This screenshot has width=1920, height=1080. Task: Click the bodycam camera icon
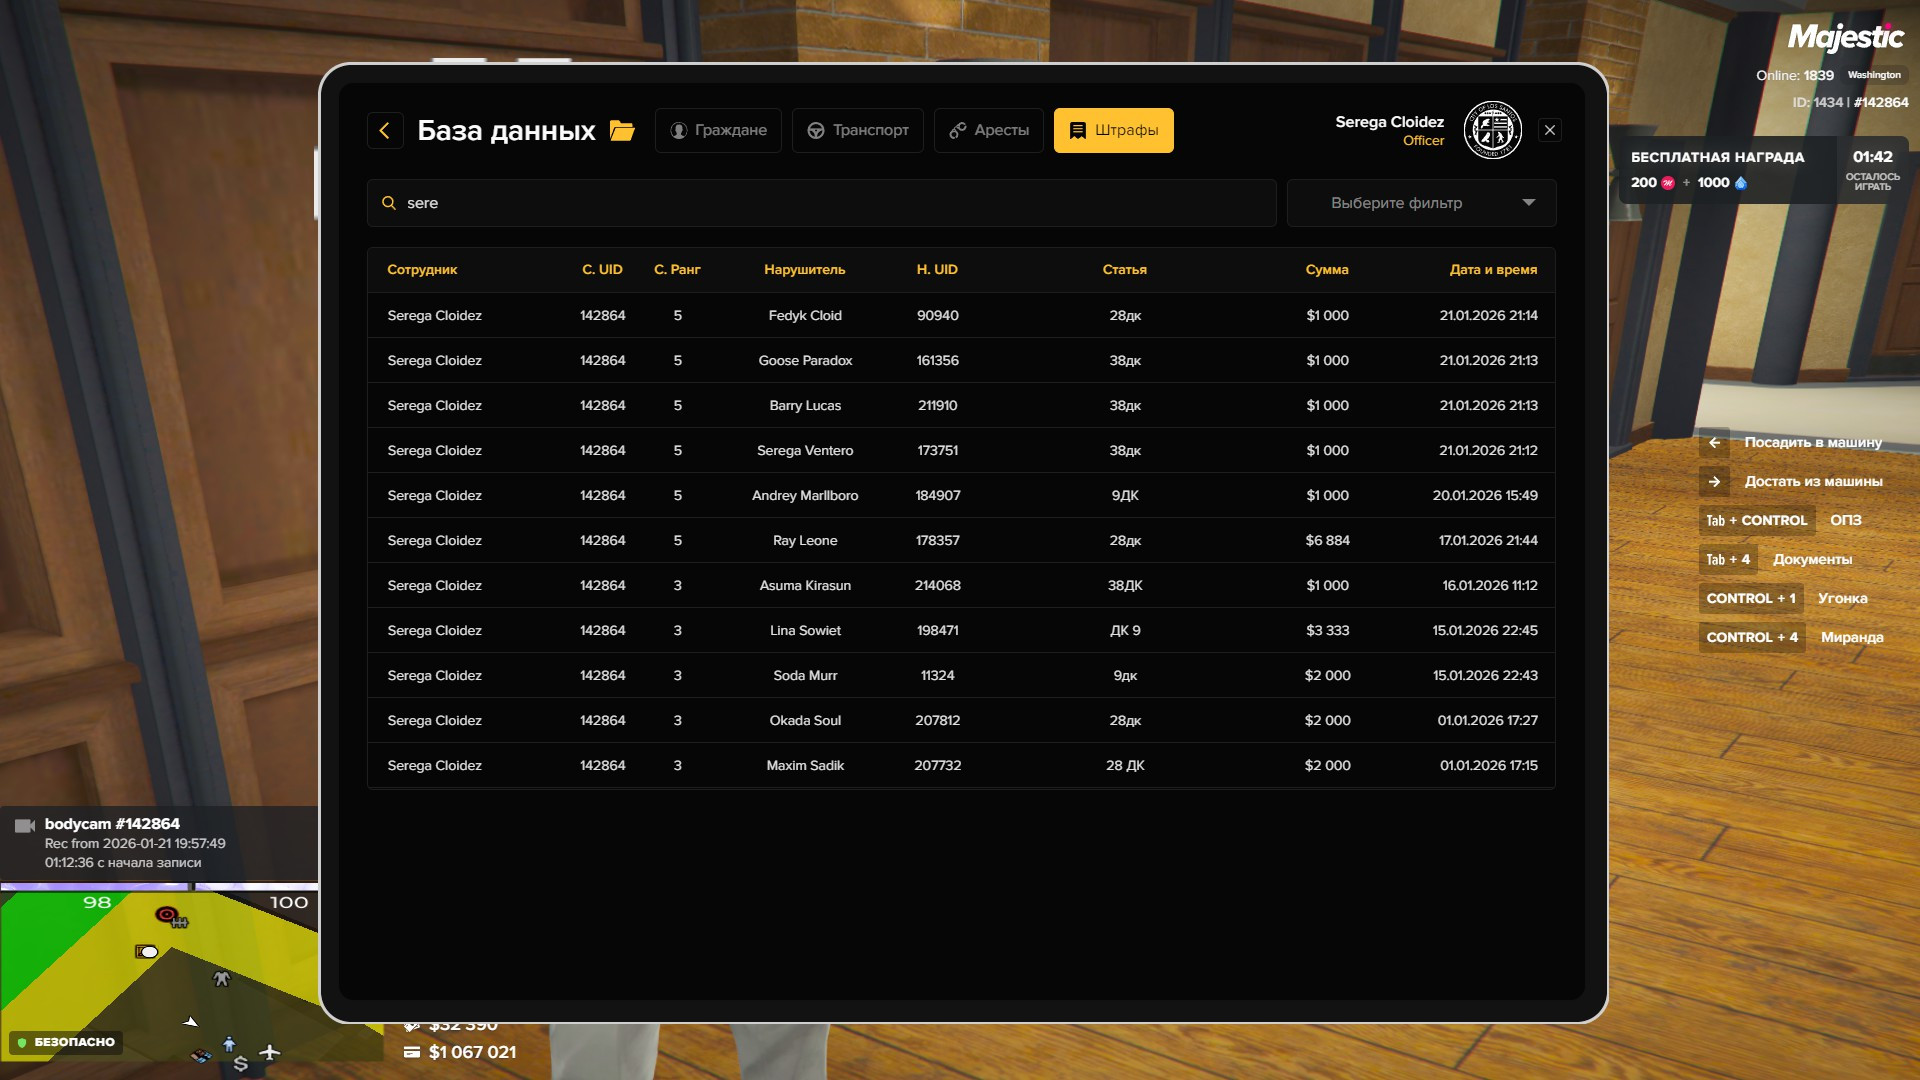click(25, 825)
